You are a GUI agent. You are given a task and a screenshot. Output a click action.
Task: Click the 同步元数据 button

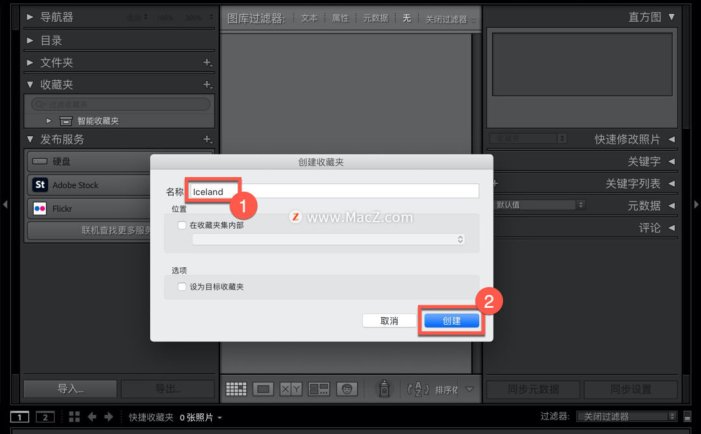[x=533, y=389]
